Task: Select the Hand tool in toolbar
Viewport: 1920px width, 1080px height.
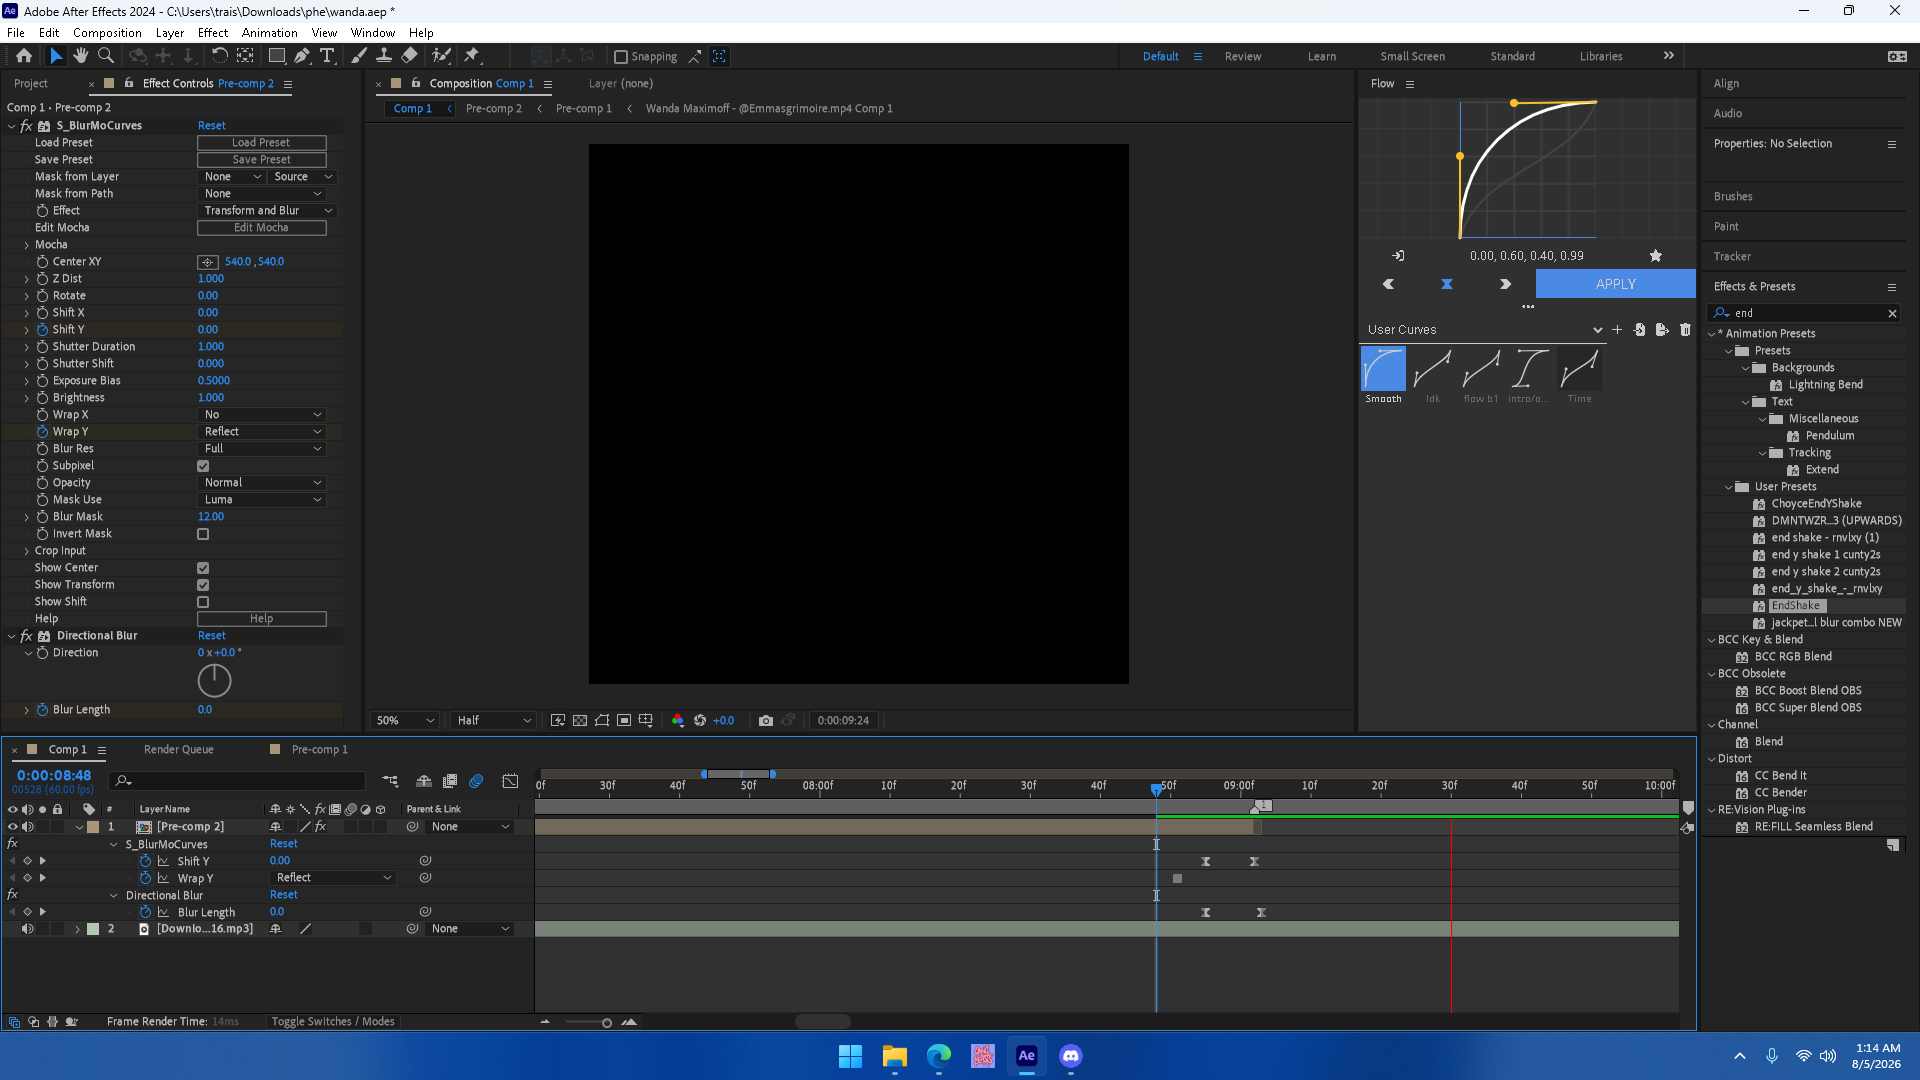Action: click(80, 56)
